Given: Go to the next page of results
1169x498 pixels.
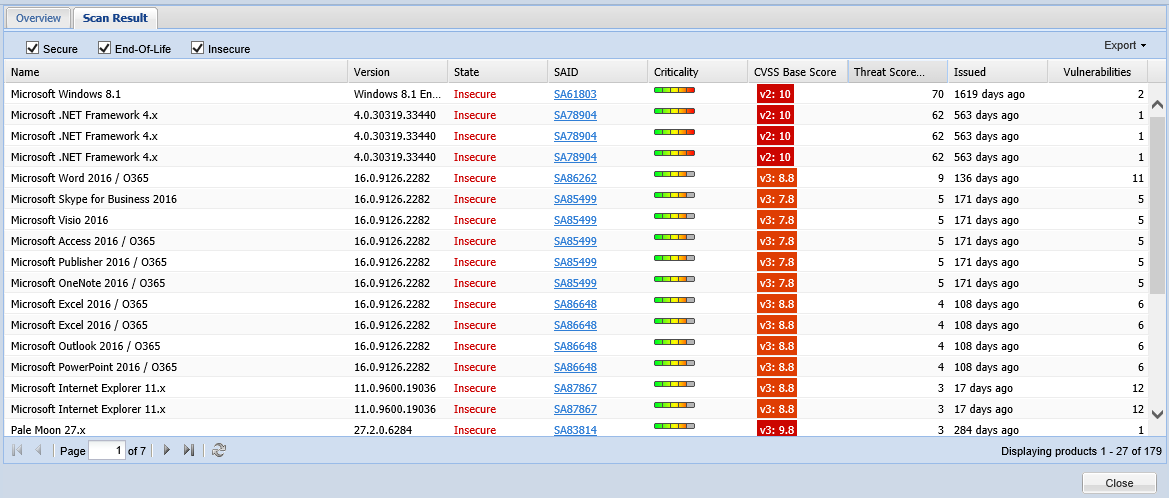Looking at the screenshot, I should click(x=167, y=451).
